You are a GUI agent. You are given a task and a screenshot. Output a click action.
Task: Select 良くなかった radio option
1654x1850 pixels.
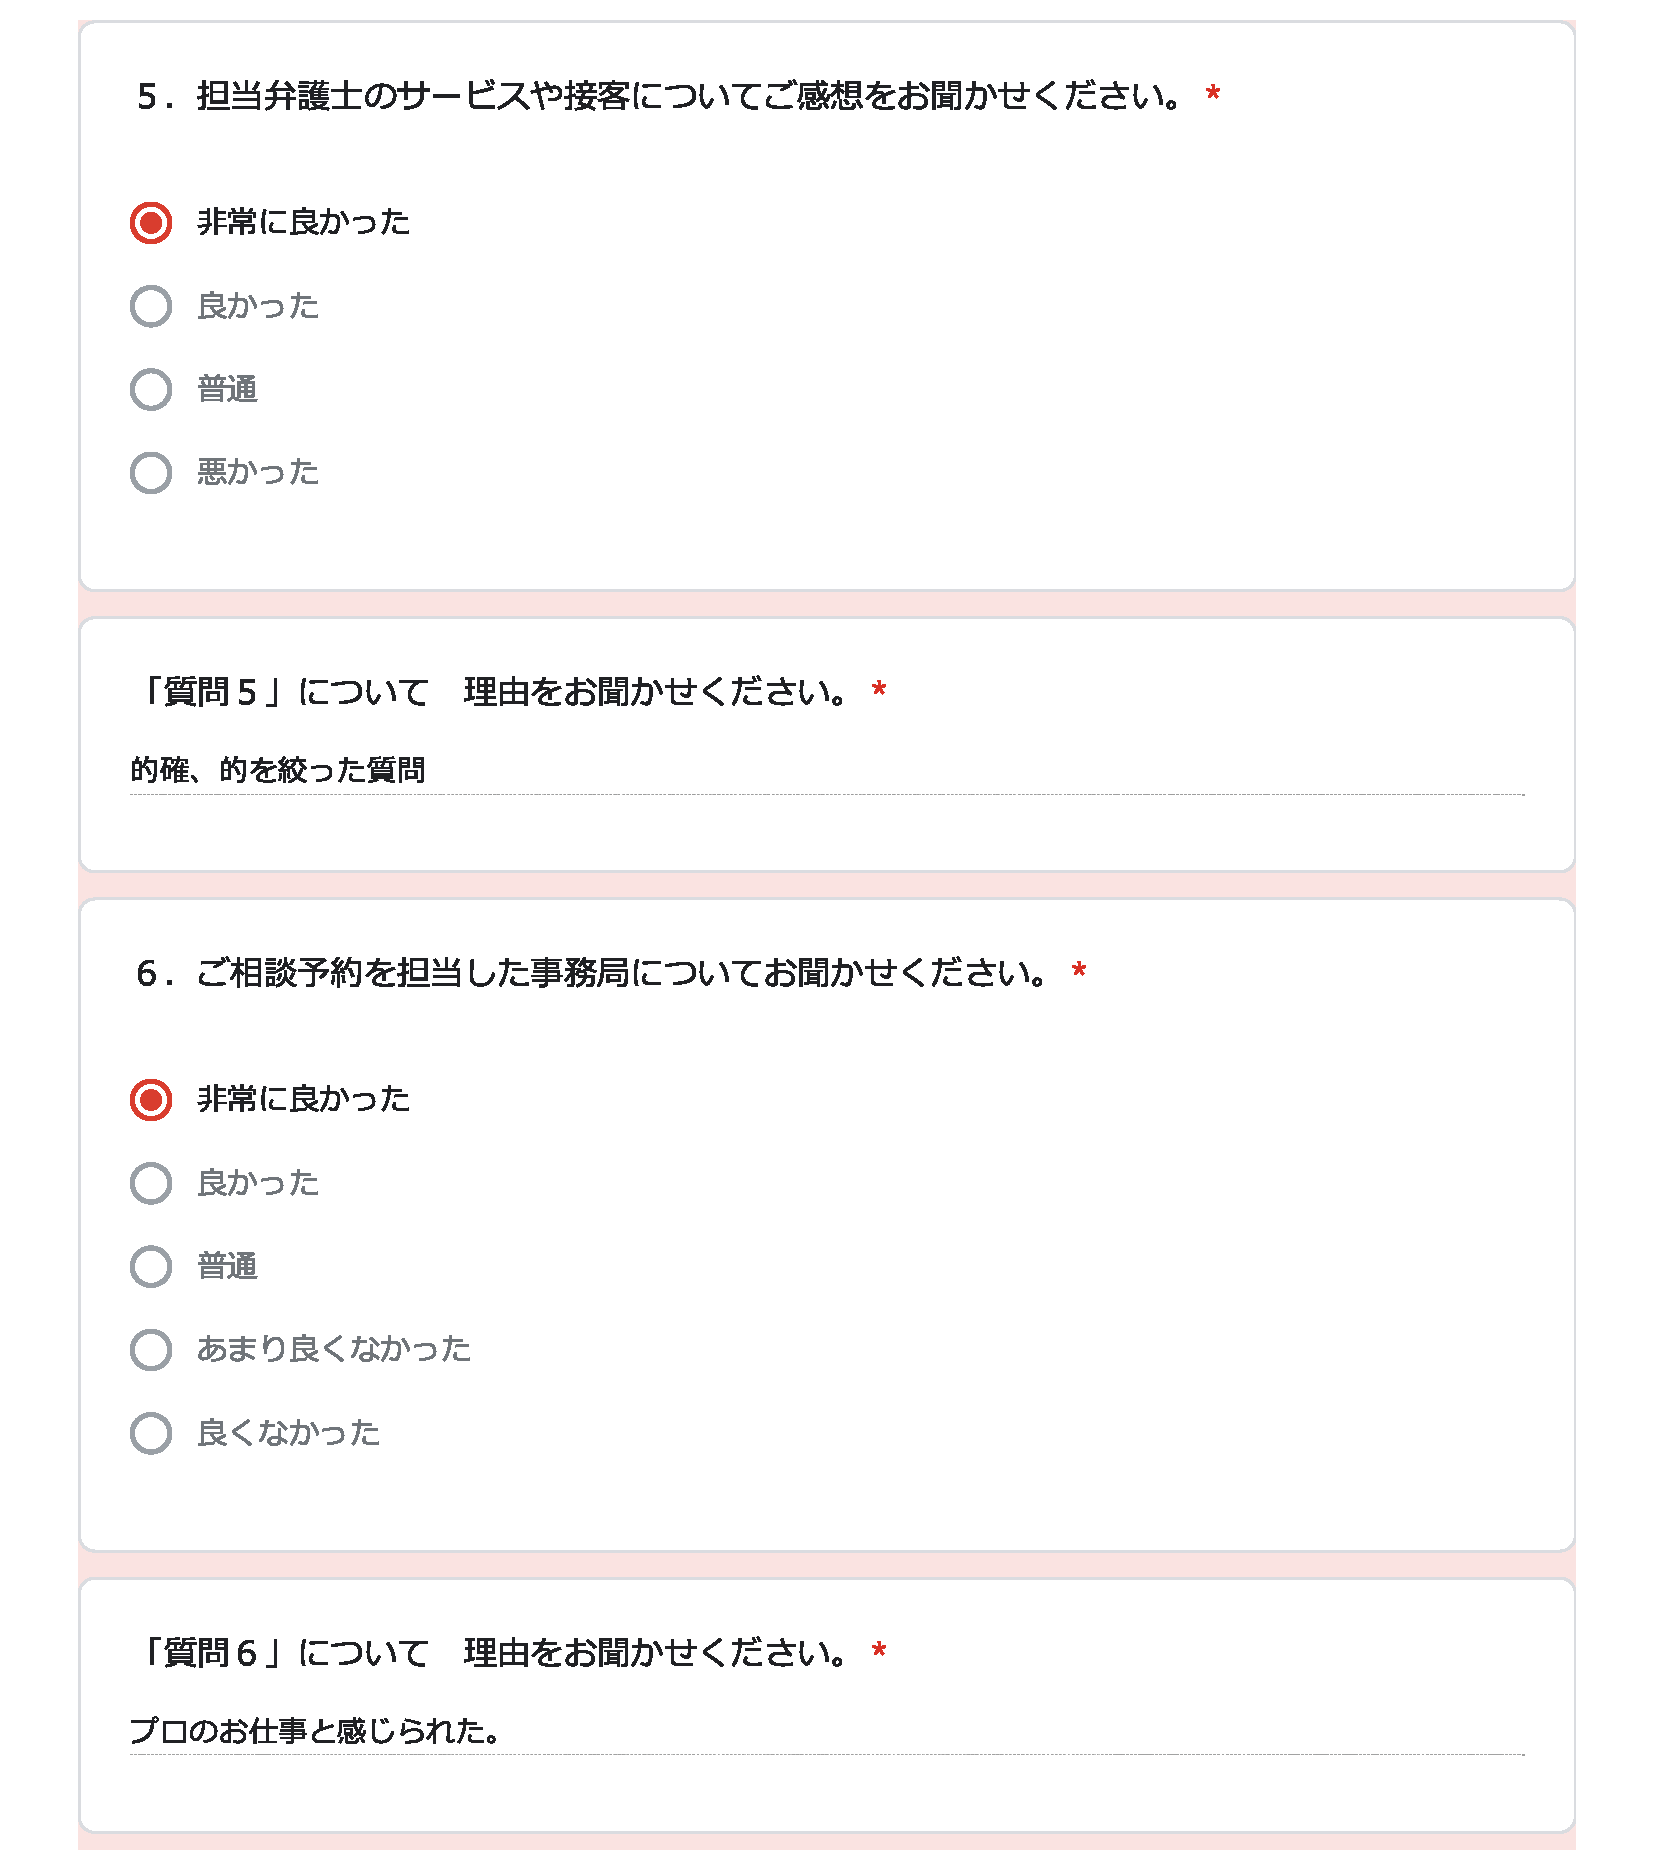point(151,1433)
